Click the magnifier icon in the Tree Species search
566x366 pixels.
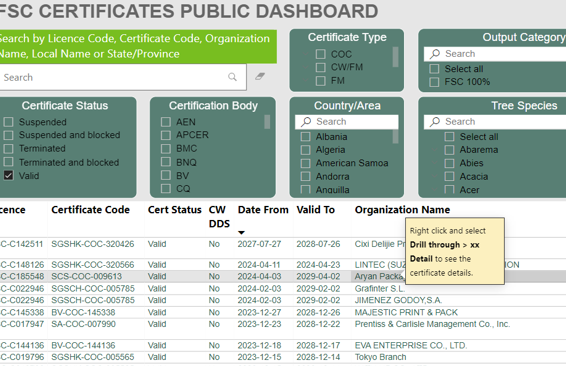(x=435, y=122)
